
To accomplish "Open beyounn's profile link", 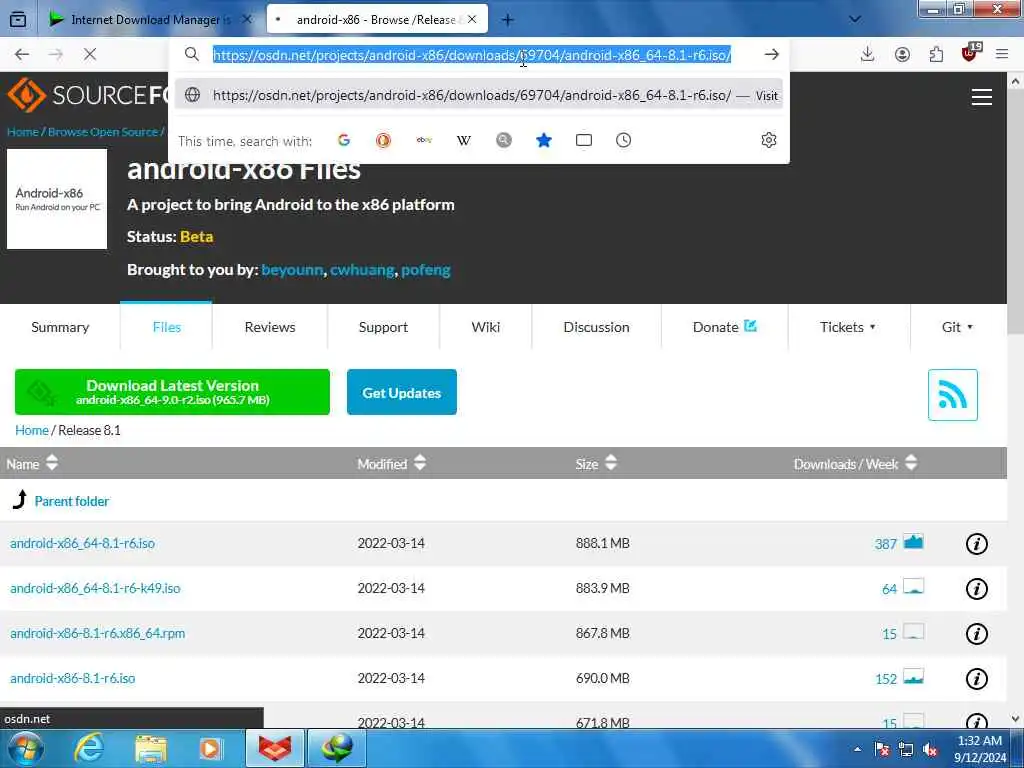I will coord(292,270).
